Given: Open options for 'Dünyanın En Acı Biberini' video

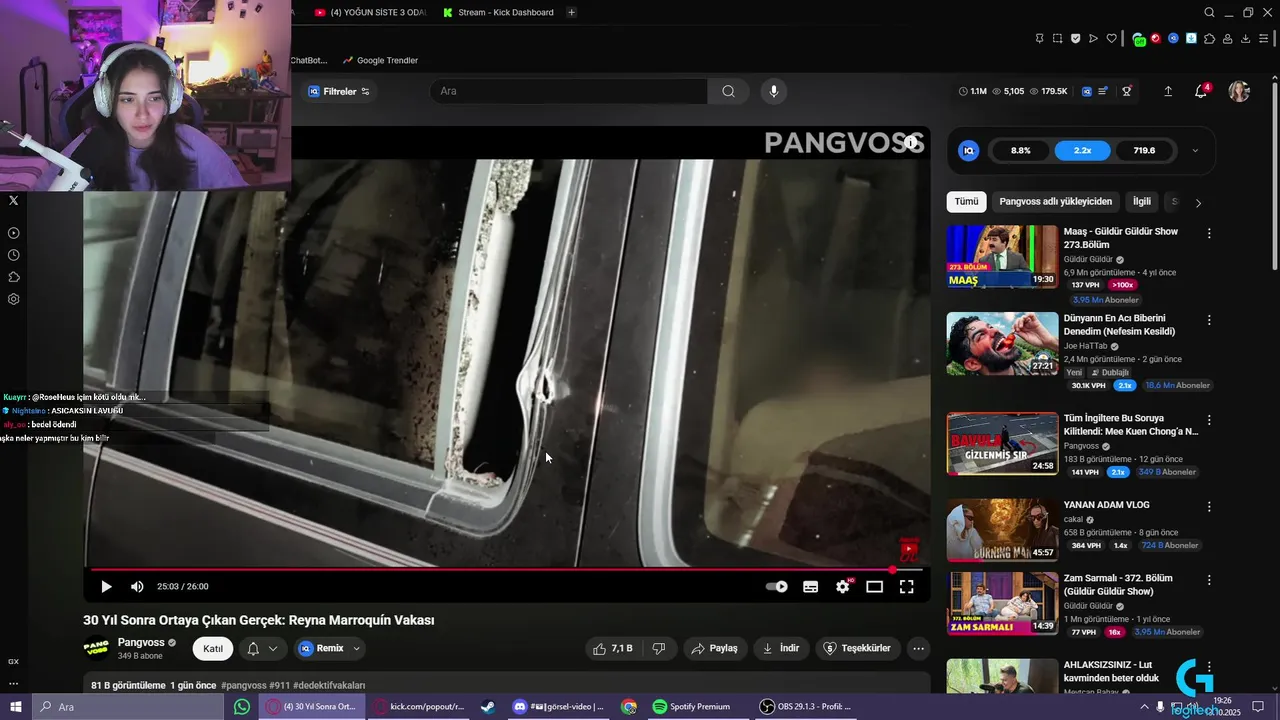Looking at the screenshot, I should (1209, 320).
